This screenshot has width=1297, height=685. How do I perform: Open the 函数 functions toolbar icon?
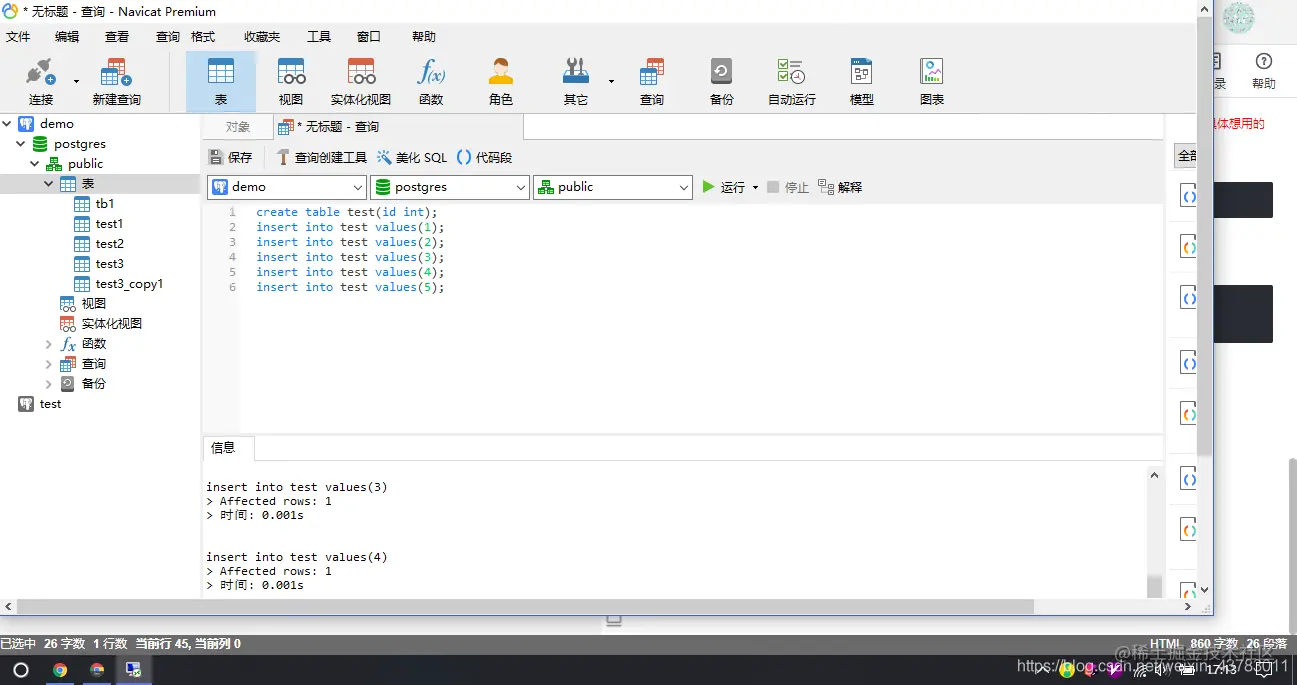click(431, 82)
